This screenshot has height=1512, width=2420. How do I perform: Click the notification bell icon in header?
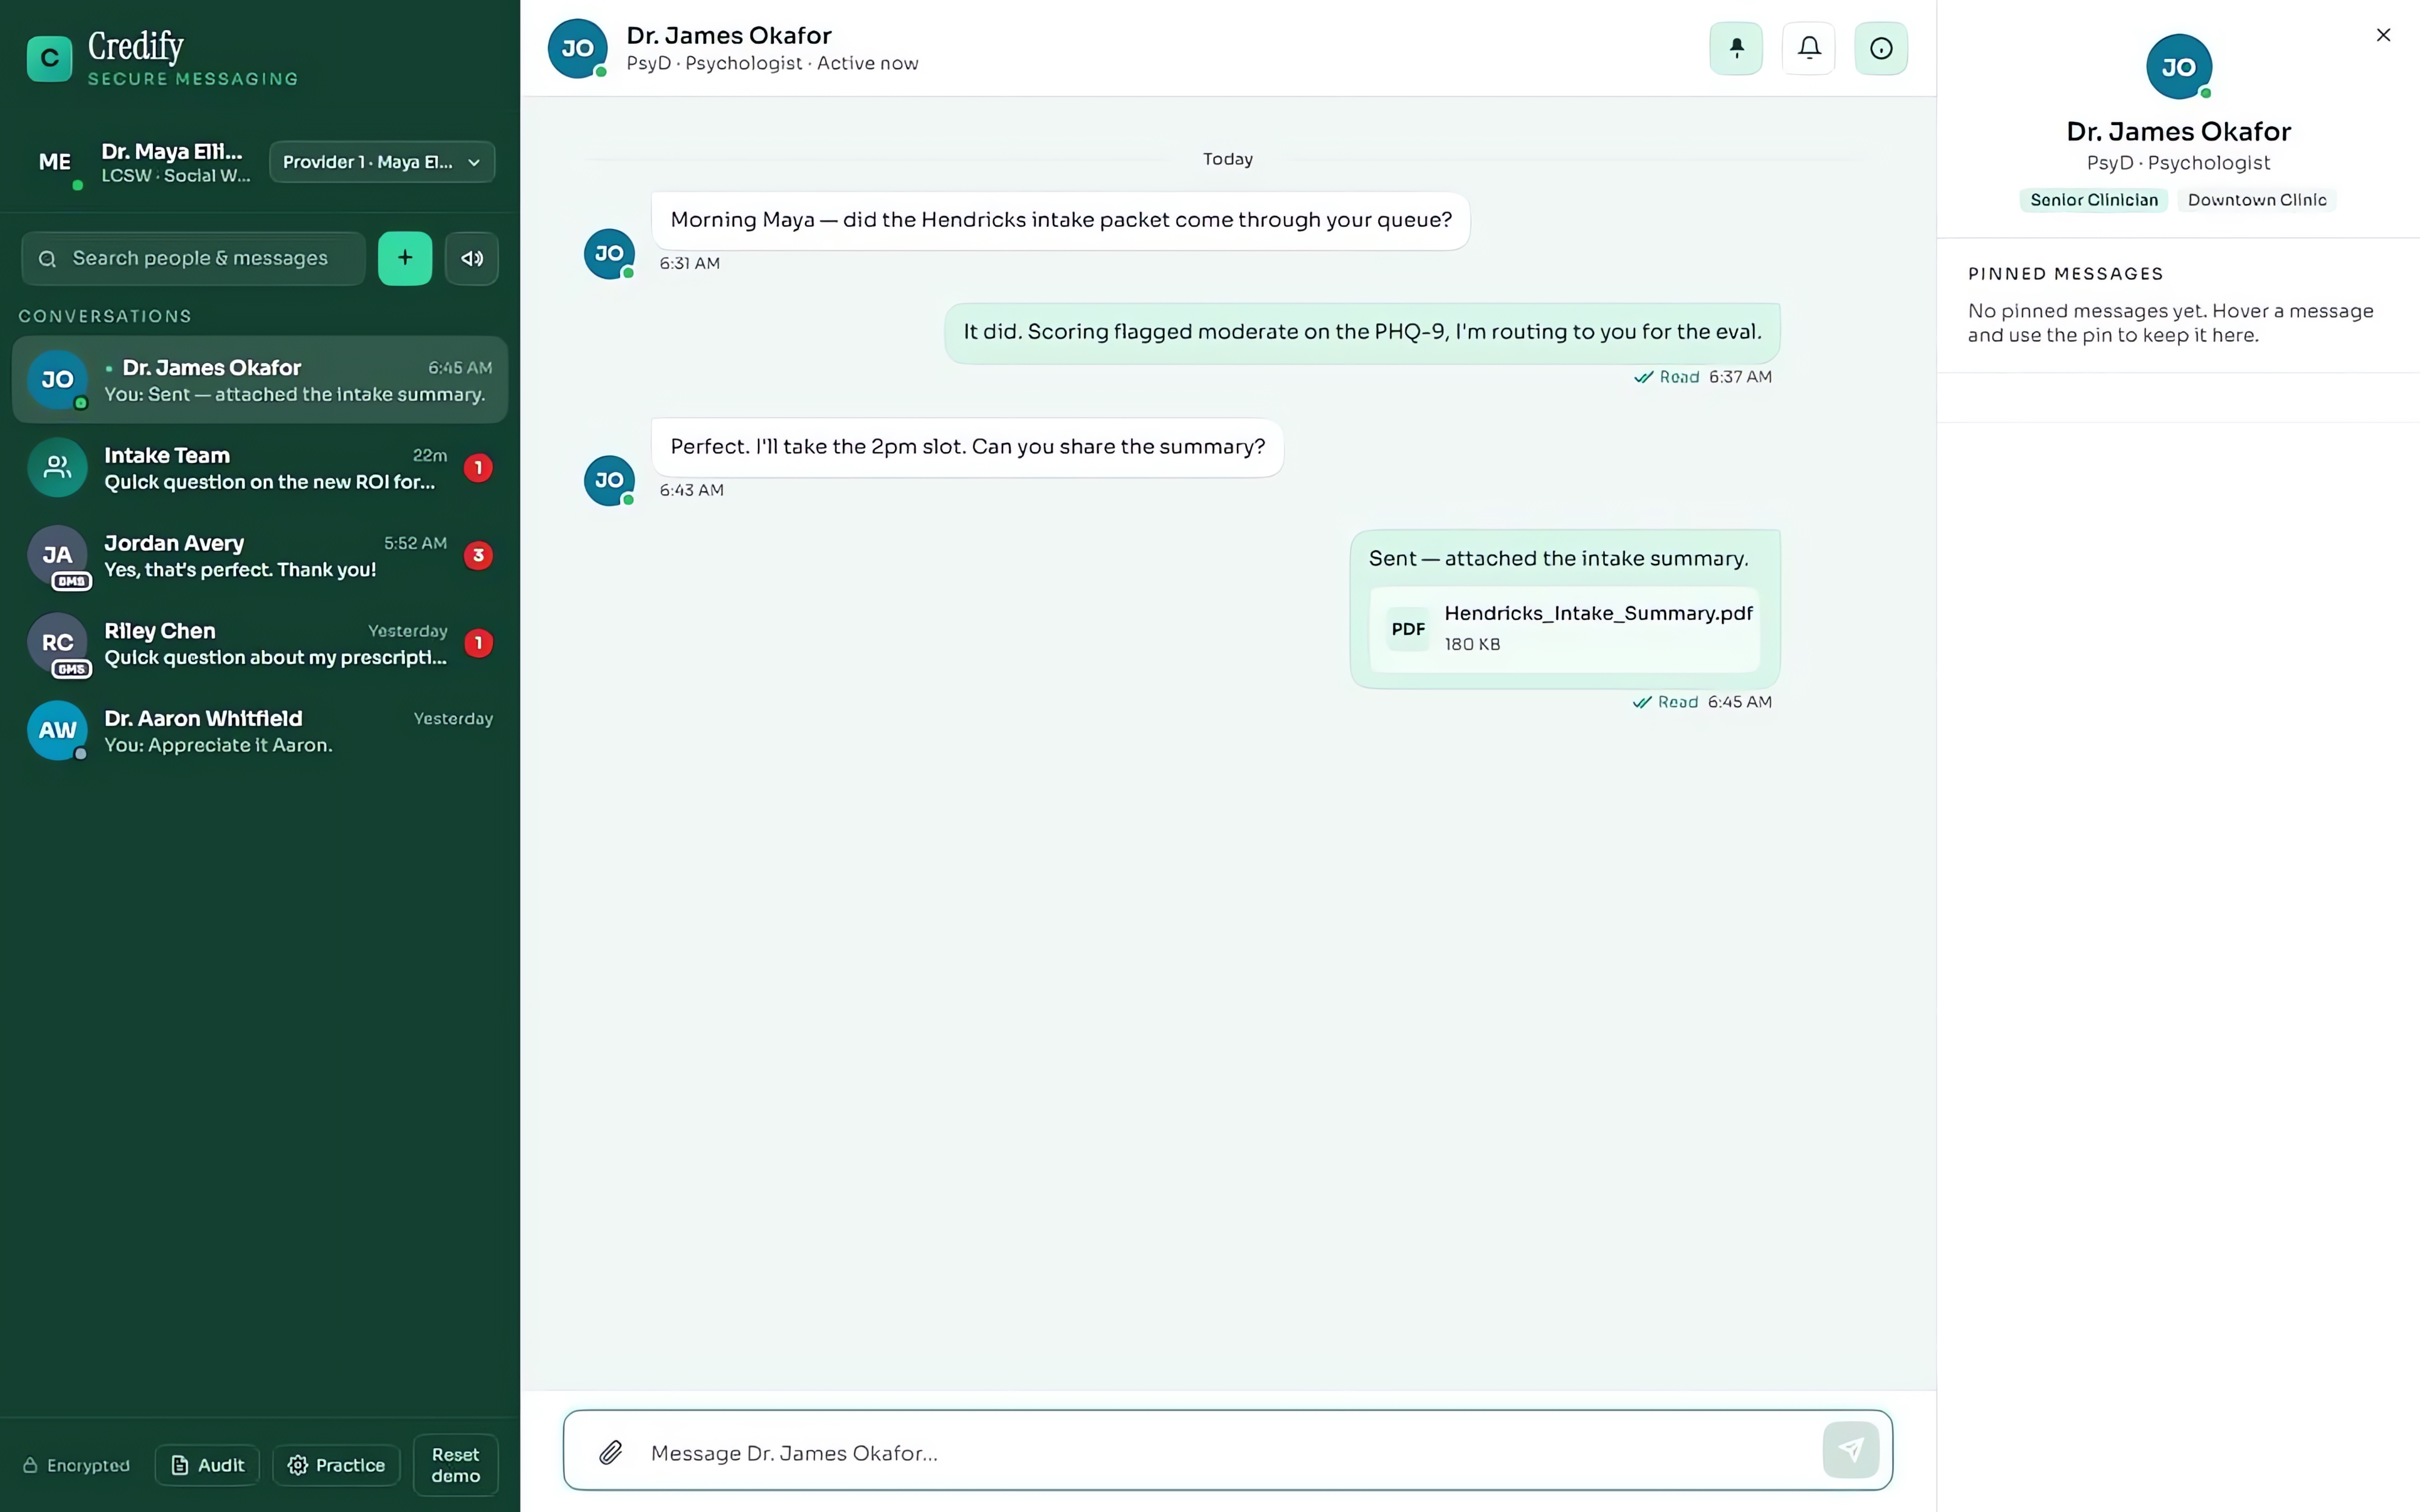pos(1809,48)
